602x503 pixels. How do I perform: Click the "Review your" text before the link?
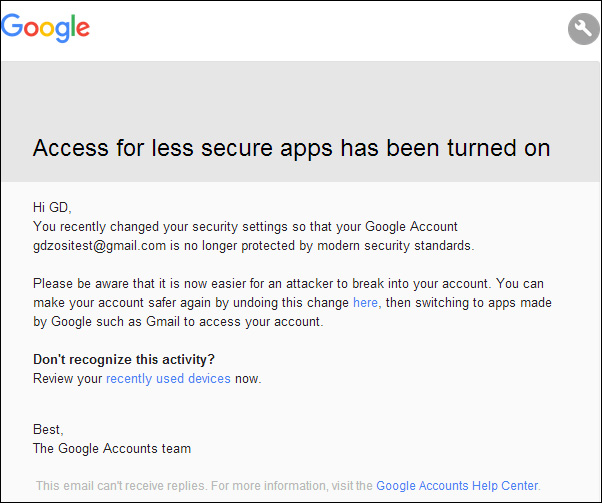[67, 378]
